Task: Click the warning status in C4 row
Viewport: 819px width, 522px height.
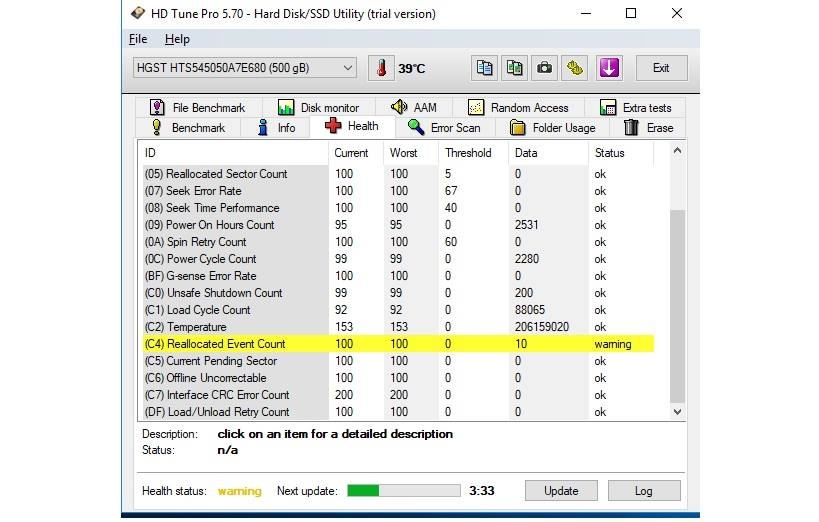Action: pos(613,344)
